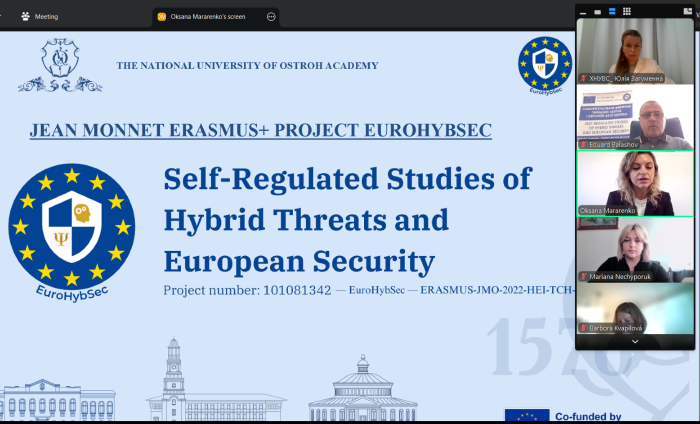Click the orange screen share avatar icon

(x=162, y=17)
